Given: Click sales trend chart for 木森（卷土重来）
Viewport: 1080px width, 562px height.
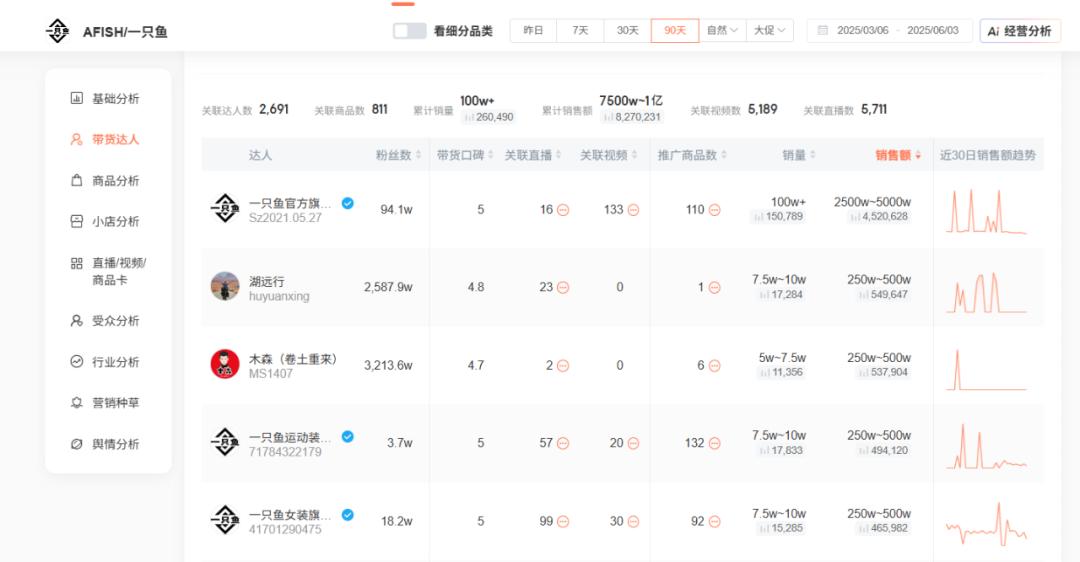Looking at the screenshot, I should (986, 370).
